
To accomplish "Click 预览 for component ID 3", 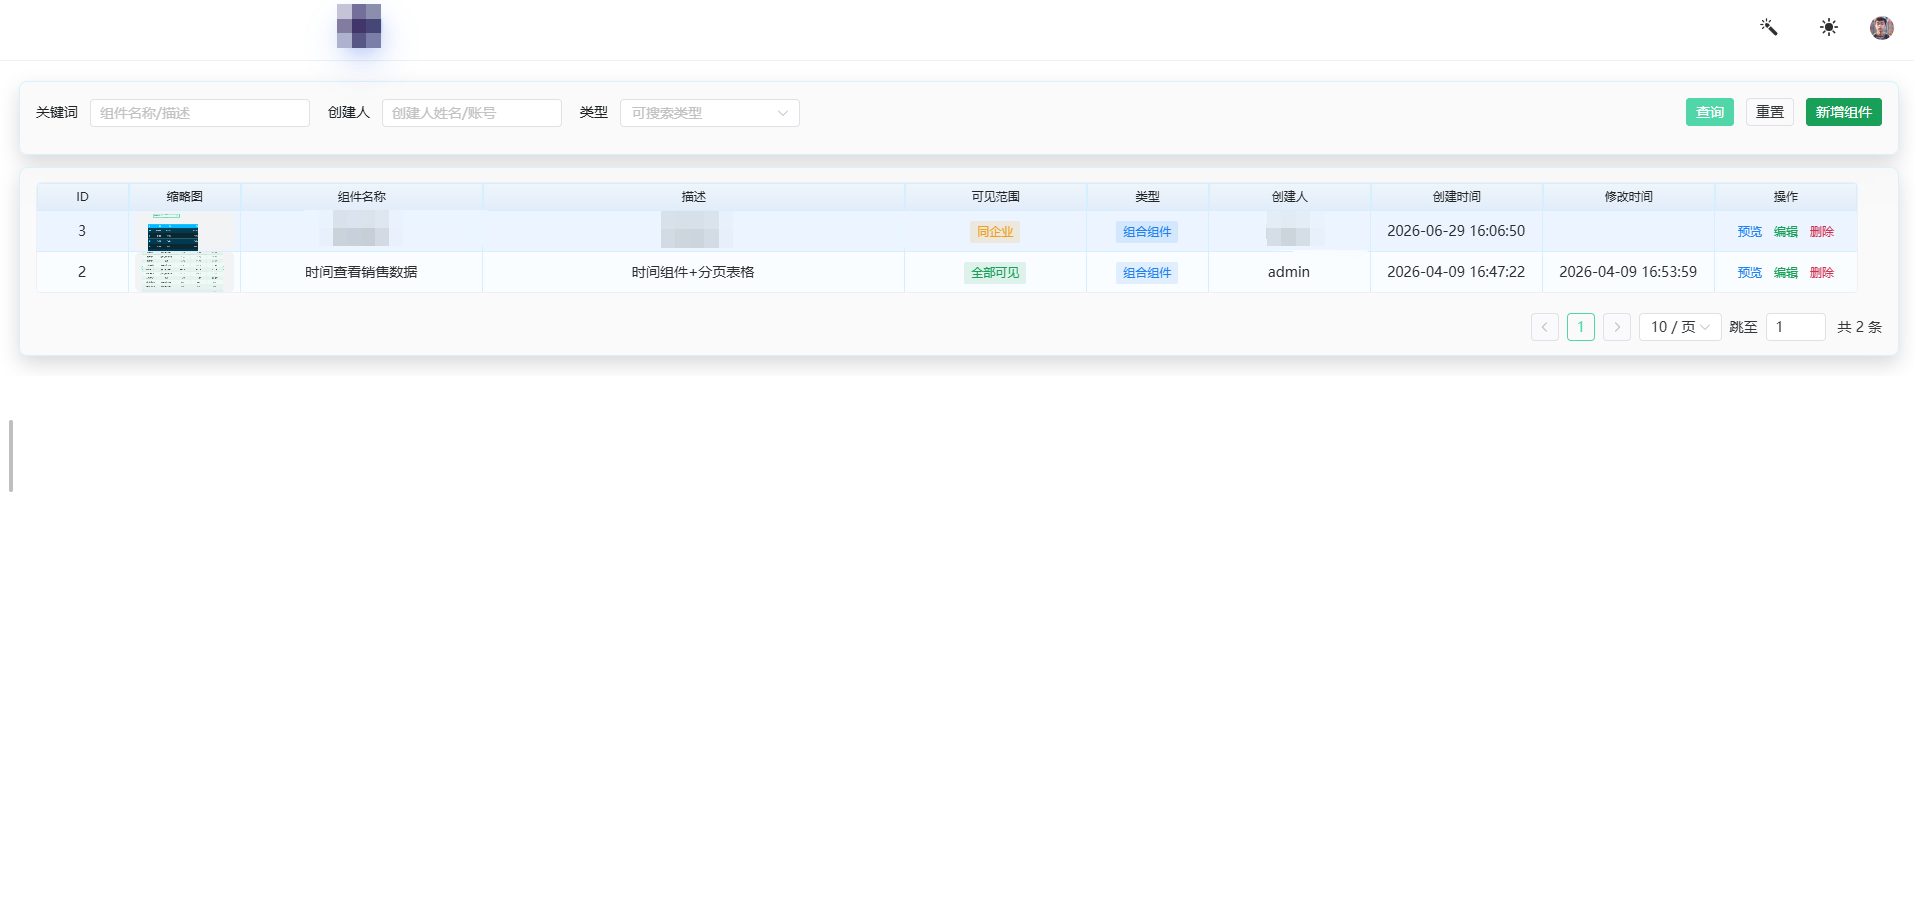I will (1749, 232).
